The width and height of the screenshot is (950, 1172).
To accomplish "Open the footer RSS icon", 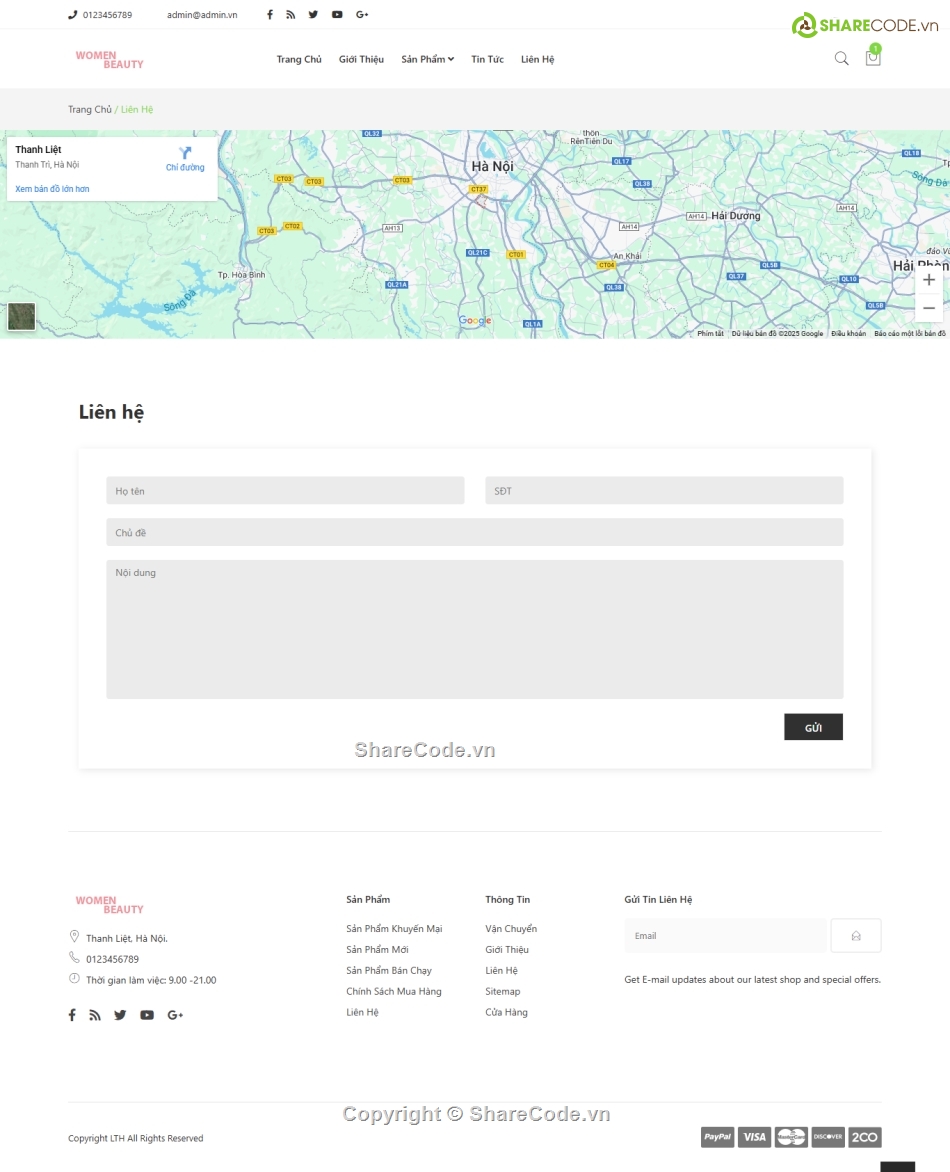I will pyautogui.click(x=95, y=1015).
